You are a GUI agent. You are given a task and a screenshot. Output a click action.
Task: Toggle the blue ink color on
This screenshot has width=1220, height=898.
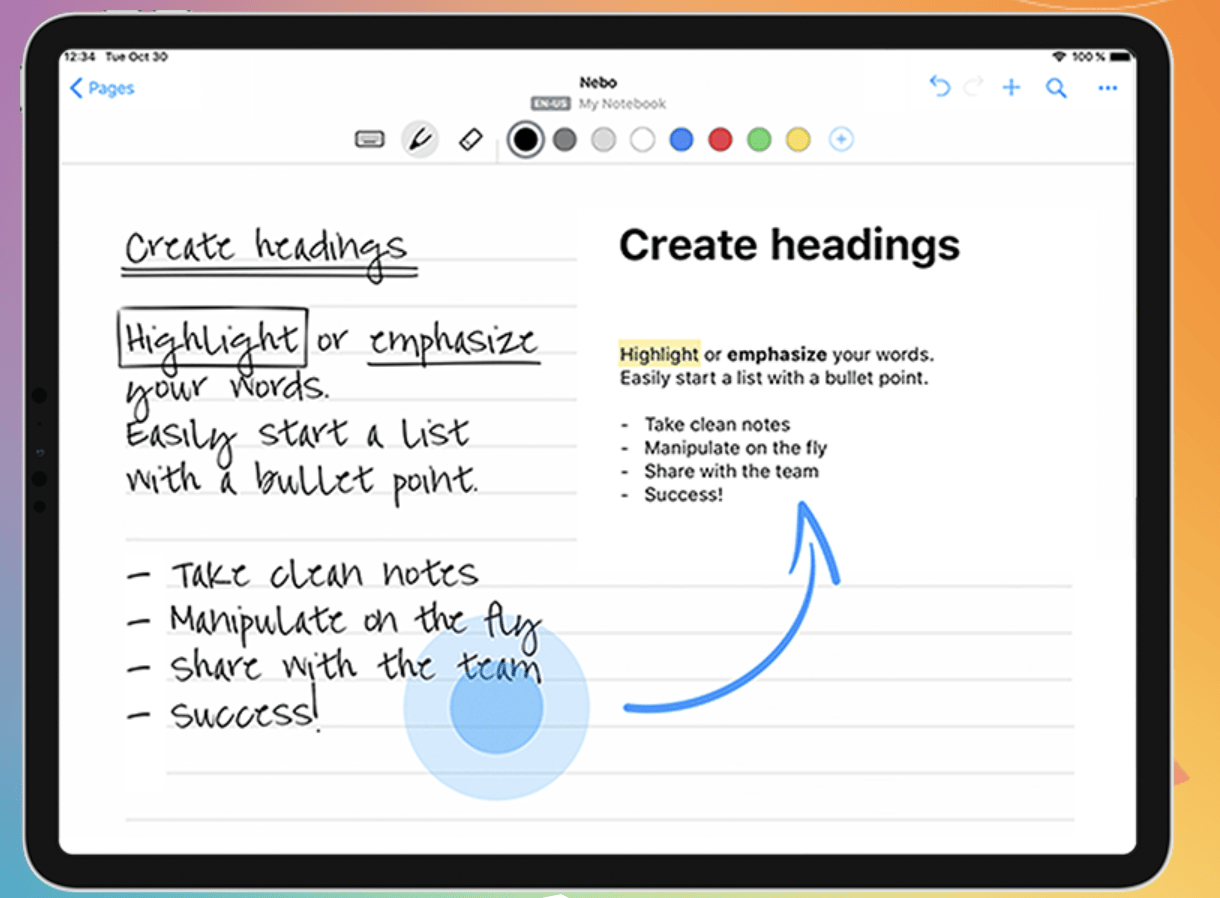click(x=681, y=139)
